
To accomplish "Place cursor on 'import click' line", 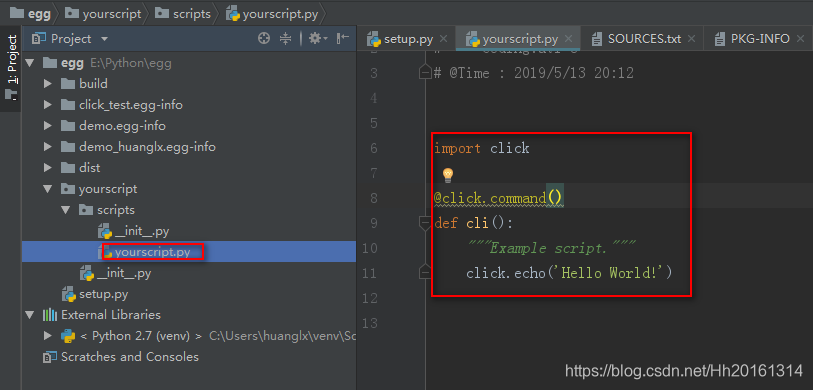I will coord(482,148).
